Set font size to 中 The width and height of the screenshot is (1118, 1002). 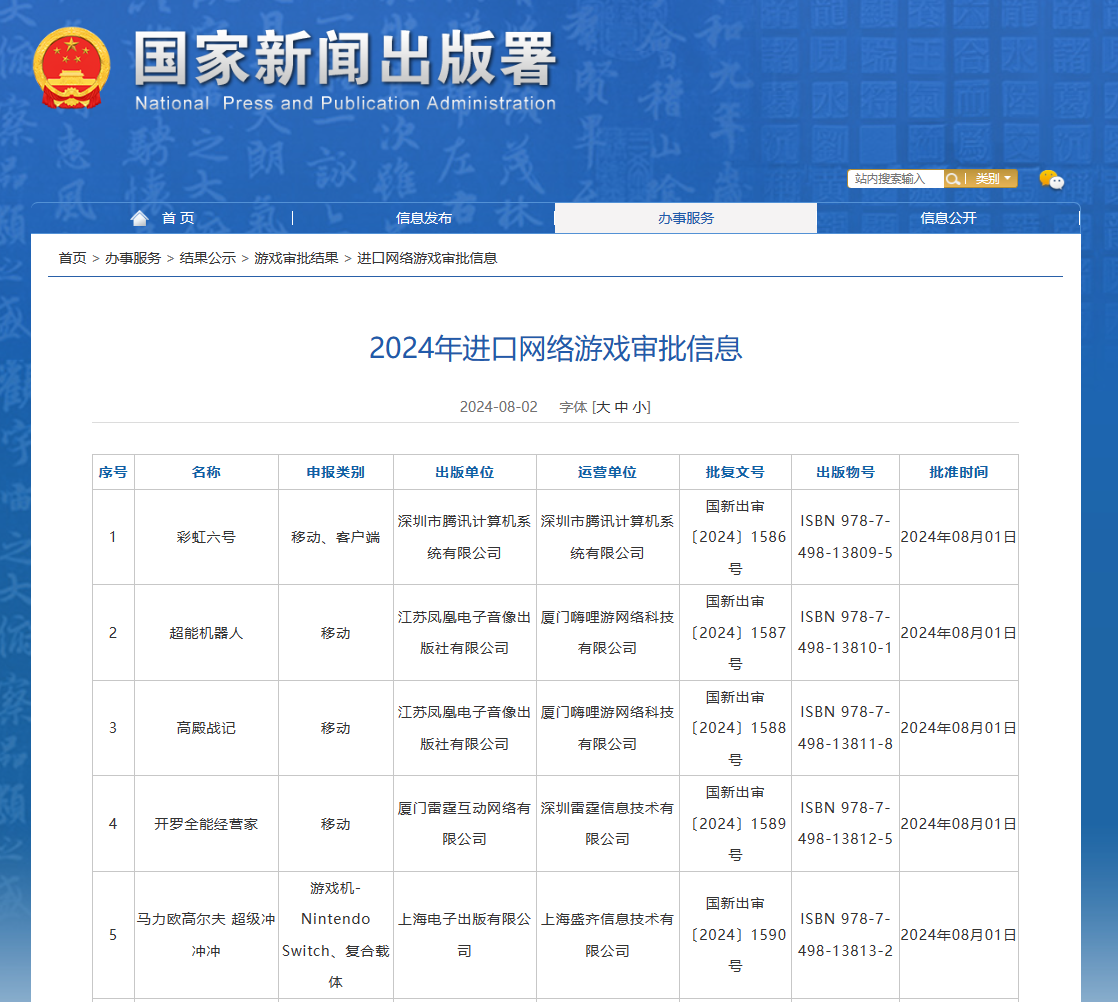point(621,407)
